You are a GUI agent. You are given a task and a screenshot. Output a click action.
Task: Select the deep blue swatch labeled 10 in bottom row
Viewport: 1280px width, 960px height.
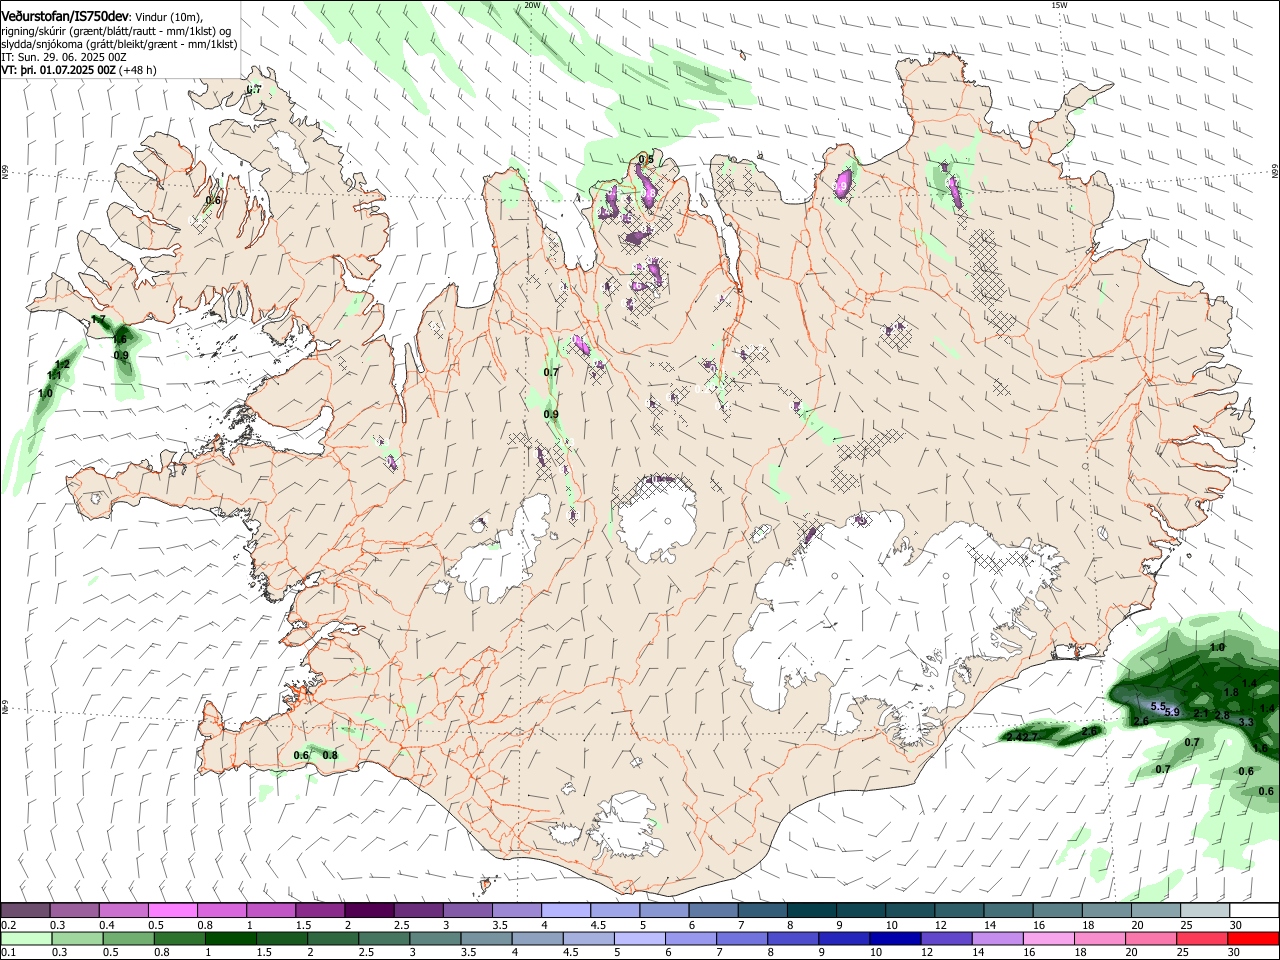click(895, 938)
